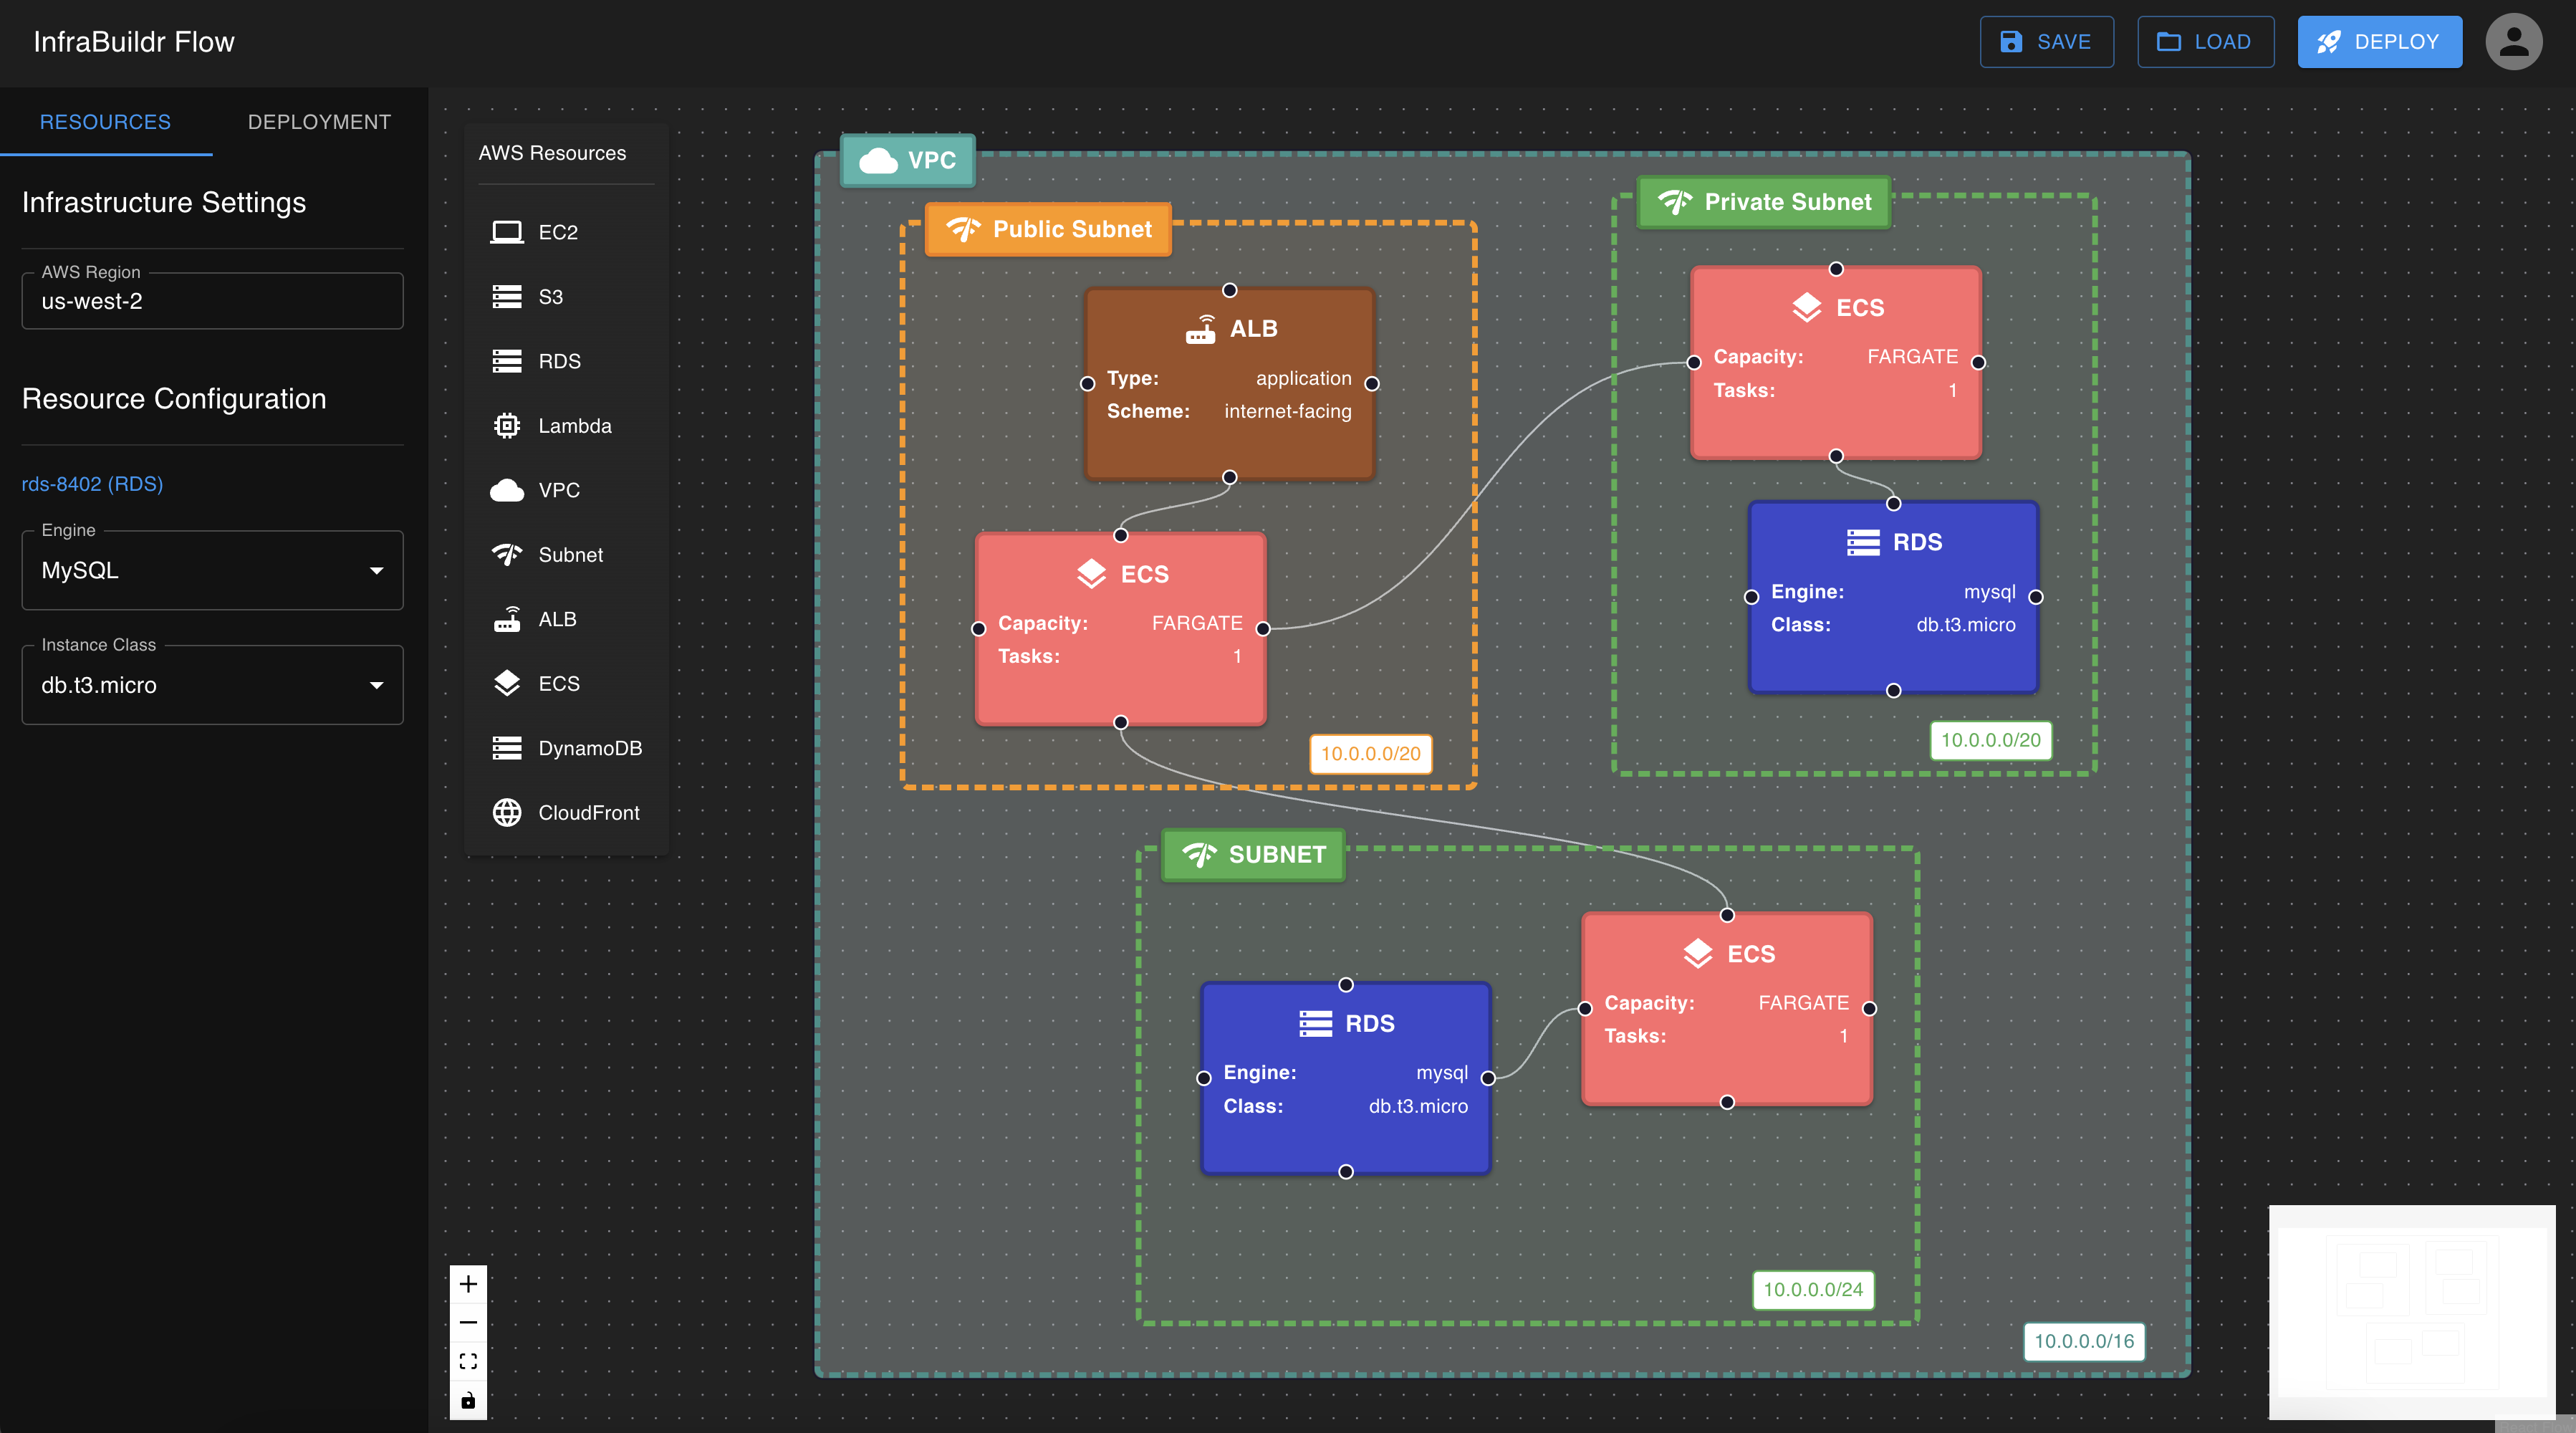Click the 10.0.0.0/16 VPC CIDR badge
Screen dimensions: 2576x1433
(x=2084, y=1341)
